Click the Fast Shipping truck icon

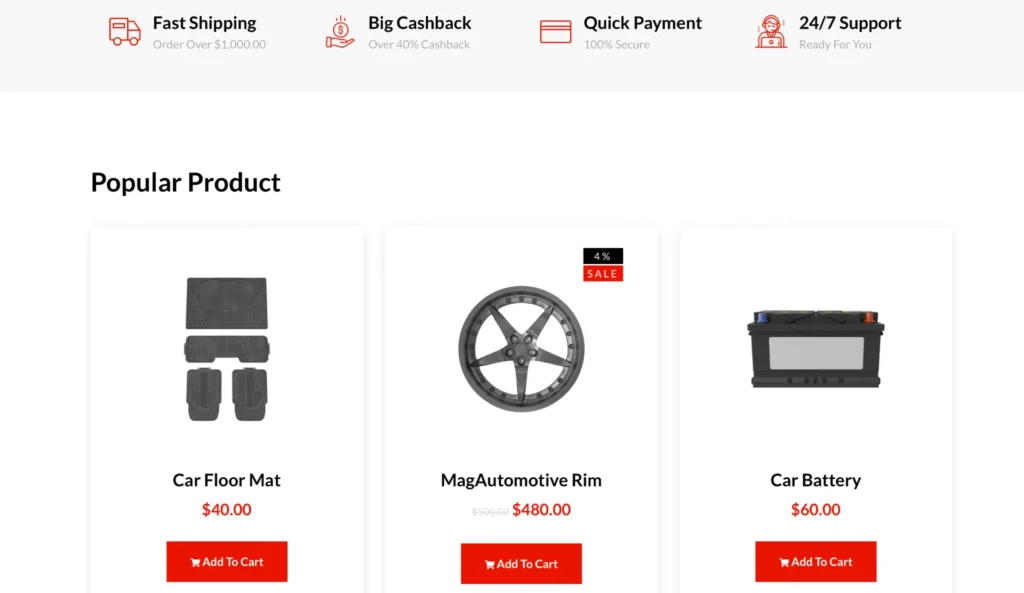tap(124, 31)
